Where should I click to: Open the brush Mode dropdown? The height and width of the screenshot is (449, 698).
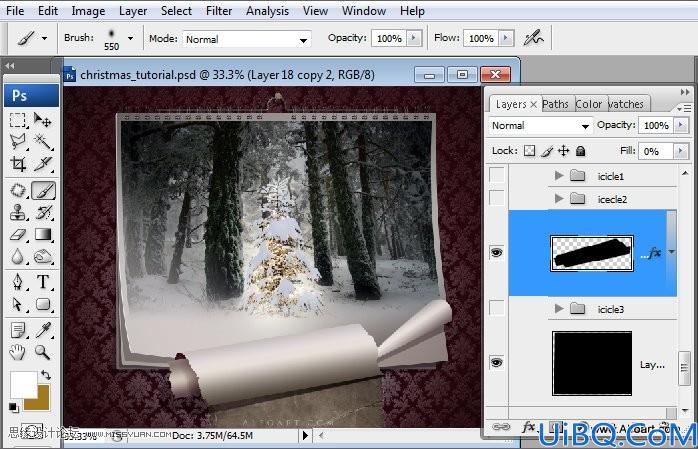(x=247, y=39)
